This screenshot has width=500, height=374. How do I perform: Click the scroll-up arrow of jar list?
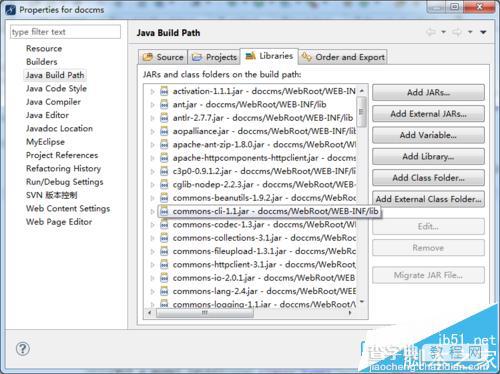pyautogui.click(x=362, y=91)
